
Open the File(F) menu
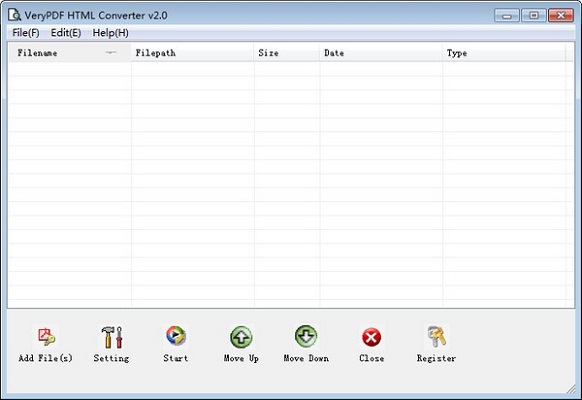coord(26,33)
